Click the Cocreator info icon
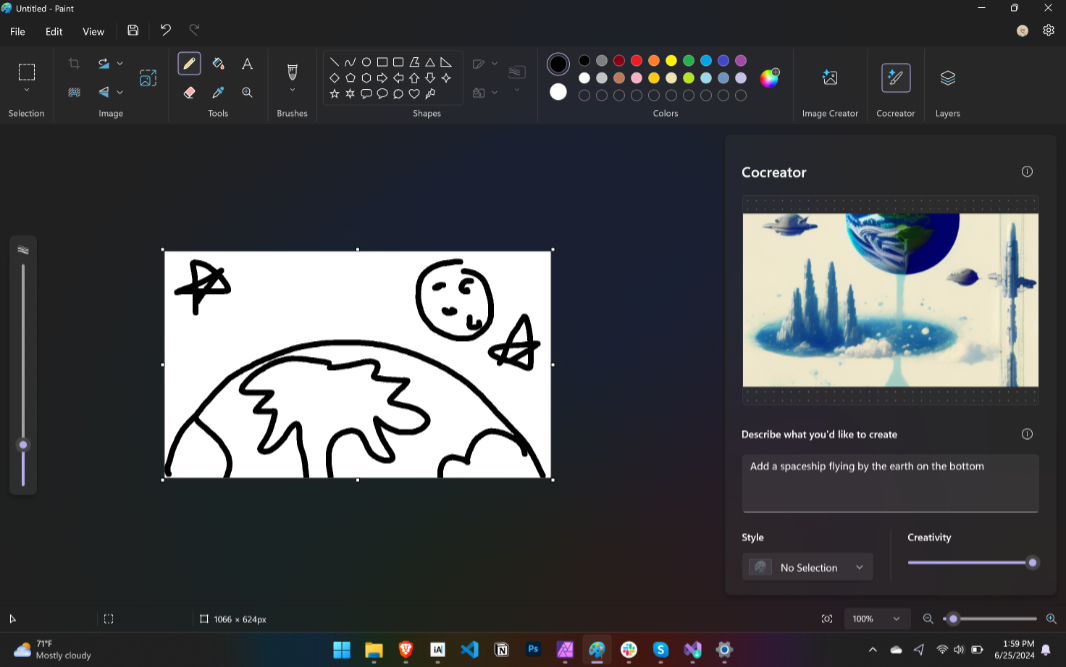1066x667 pixels. [1027, 172]
